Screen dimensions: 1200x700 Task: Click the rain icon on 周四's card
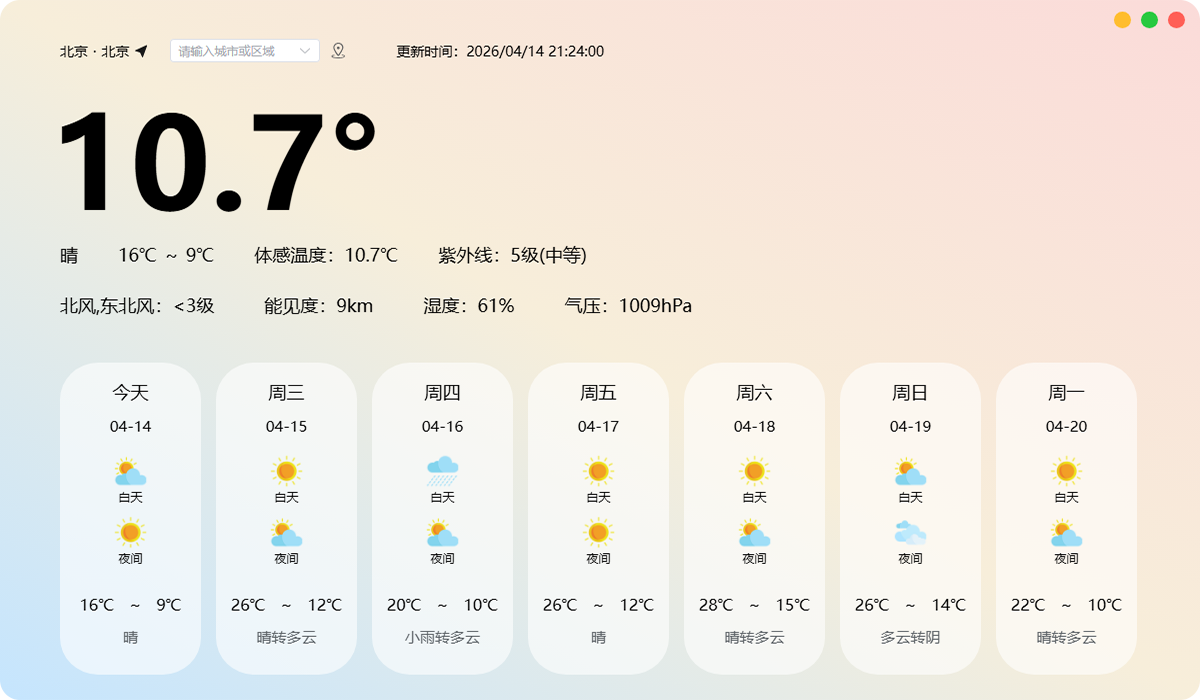(442, 470)
